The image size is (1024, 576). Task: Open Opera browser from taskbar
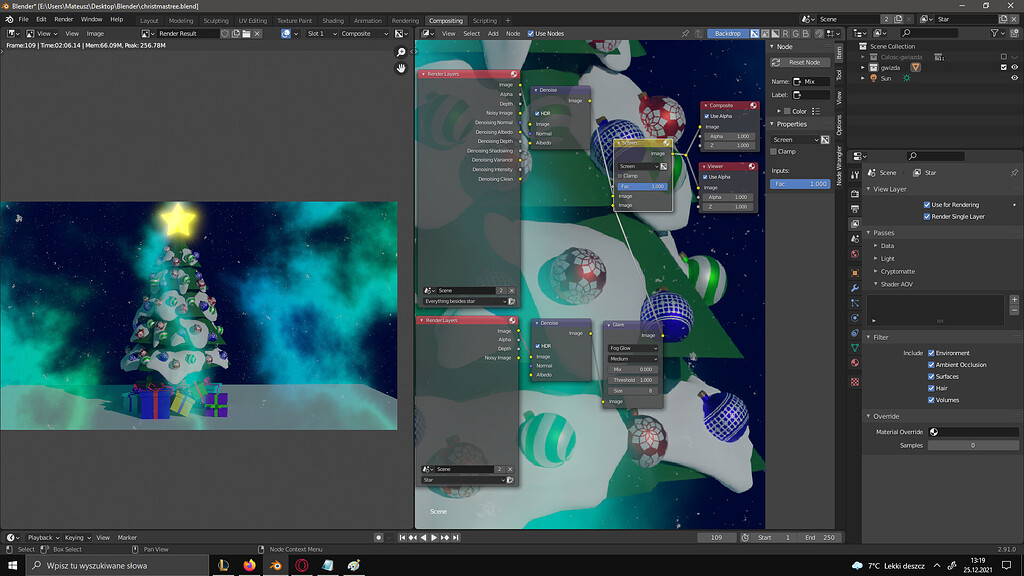[x=302, y=566]
